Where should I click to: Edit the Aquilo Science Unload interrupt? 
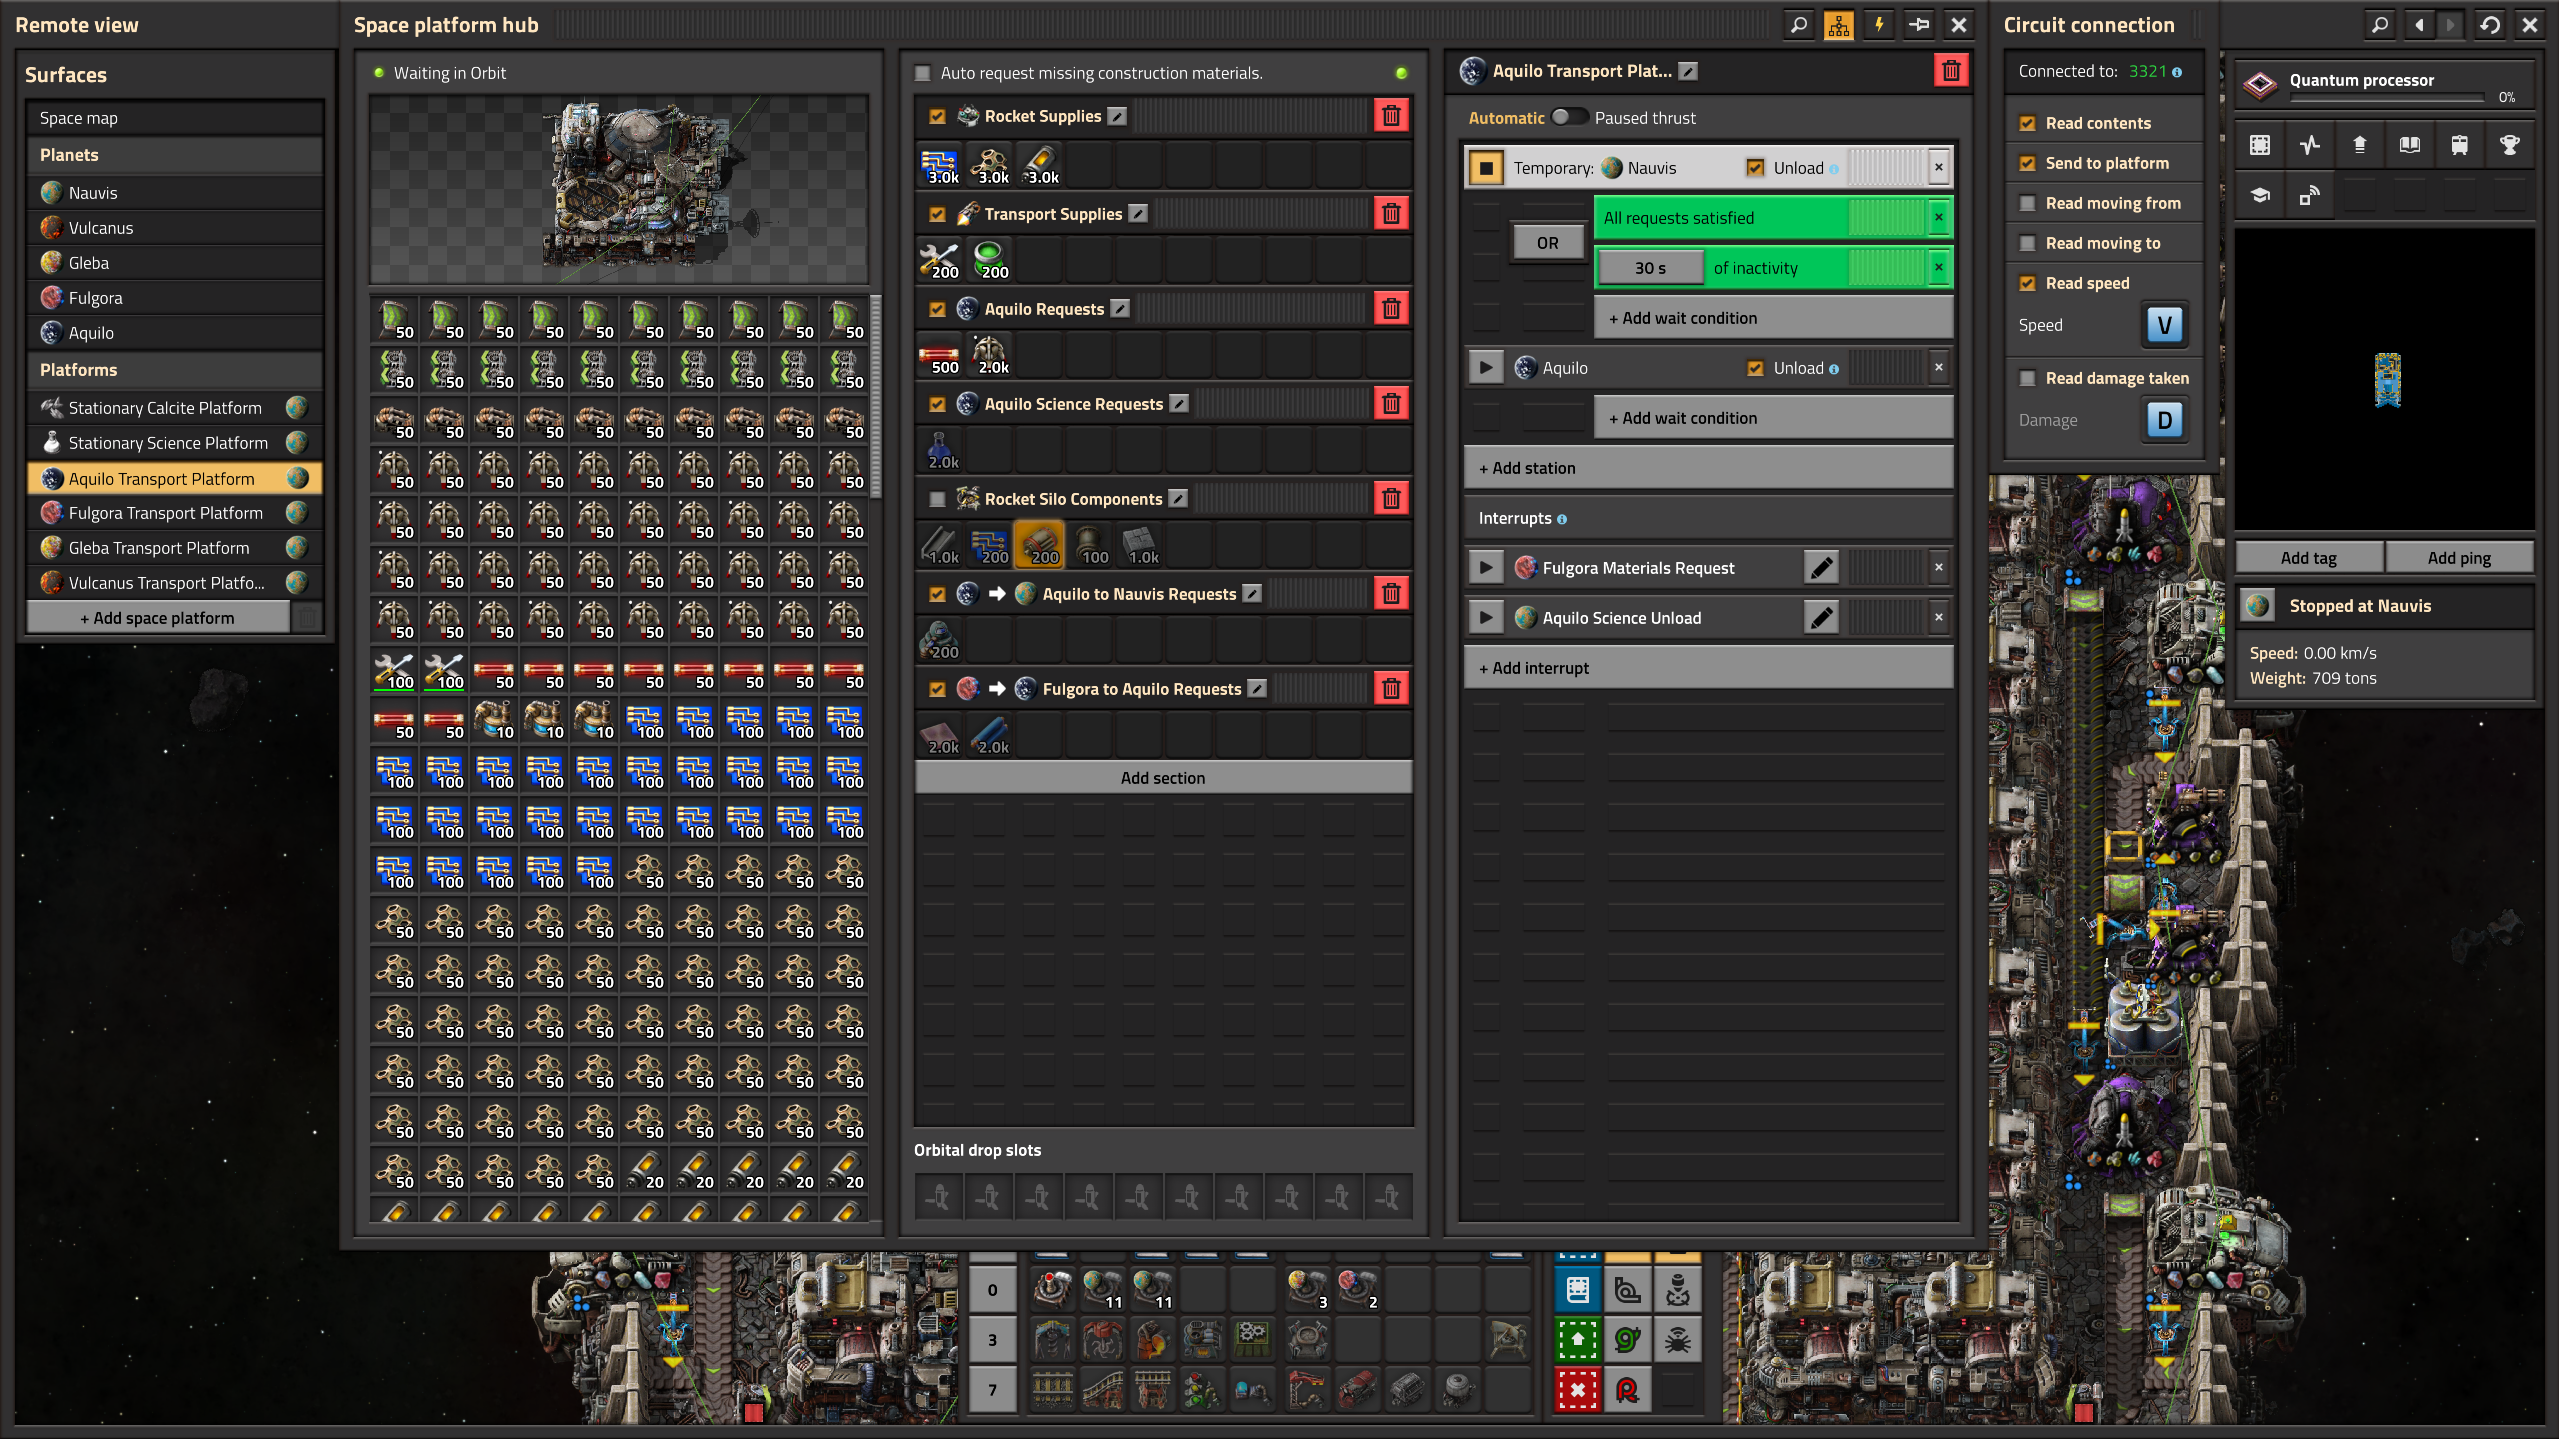pyautogui.click(x=1822, y=618)
